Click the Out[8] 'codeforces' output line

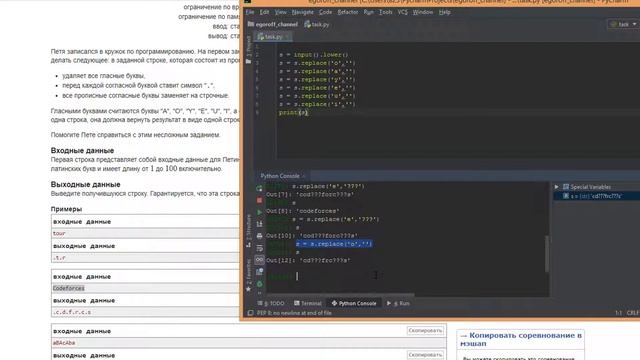(303, 211)
